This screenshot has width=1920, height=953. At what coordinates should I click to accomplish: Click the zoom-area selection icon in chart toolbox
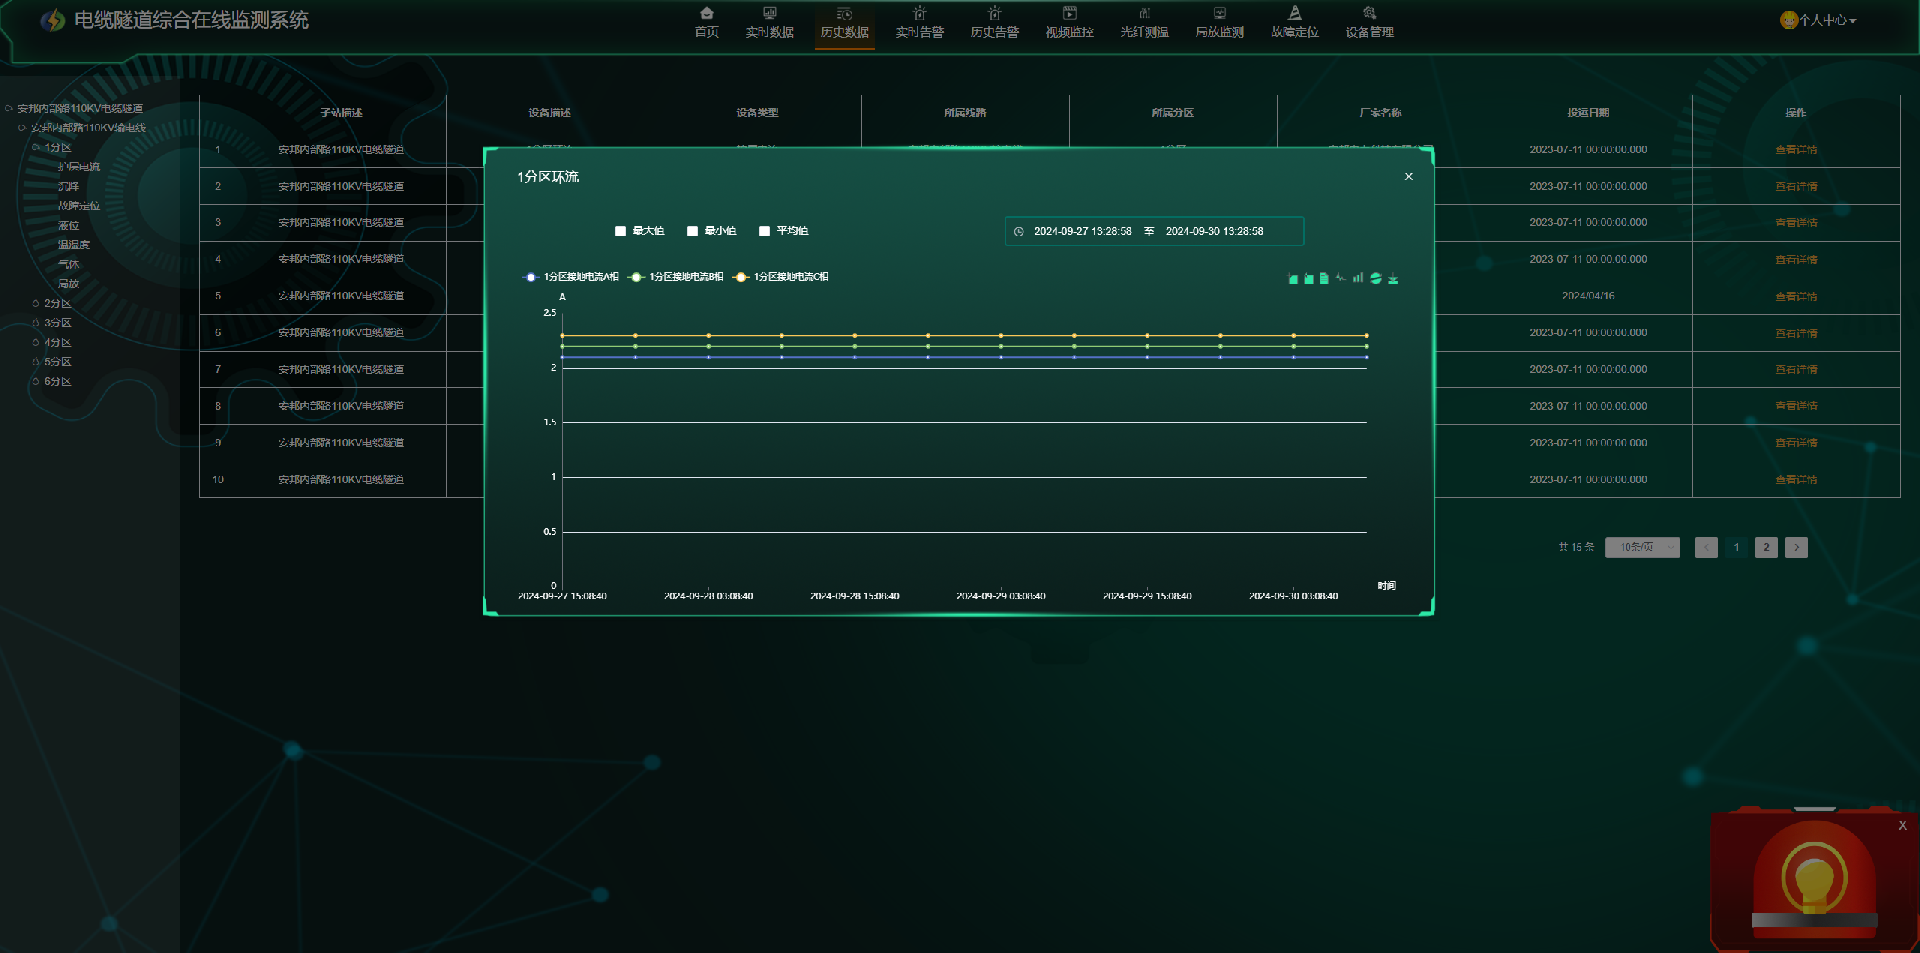(x=1292, y=278)
